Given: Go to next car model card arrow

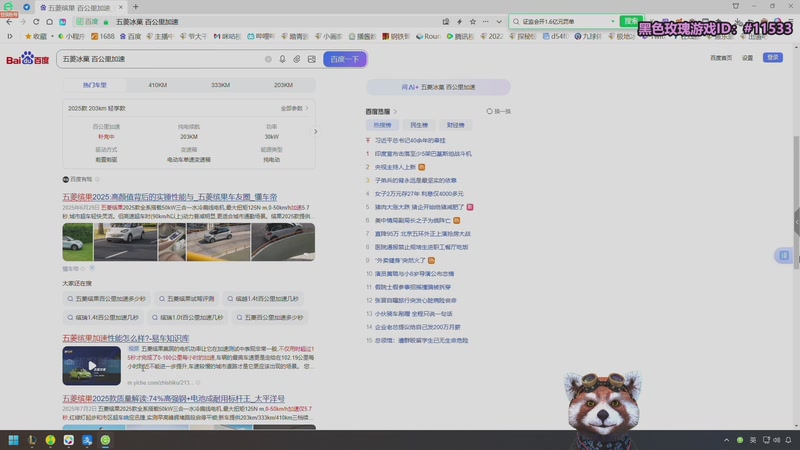Looking at the screenshot, I should (315, 132).
